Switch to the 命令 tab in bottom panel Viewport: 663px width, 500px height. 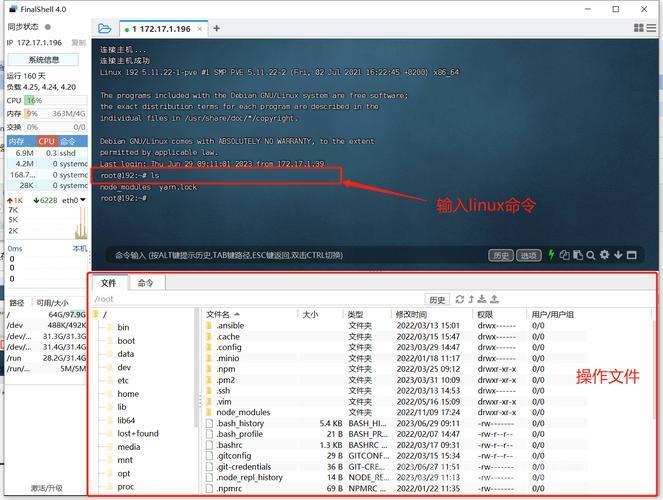coord(145,283)
